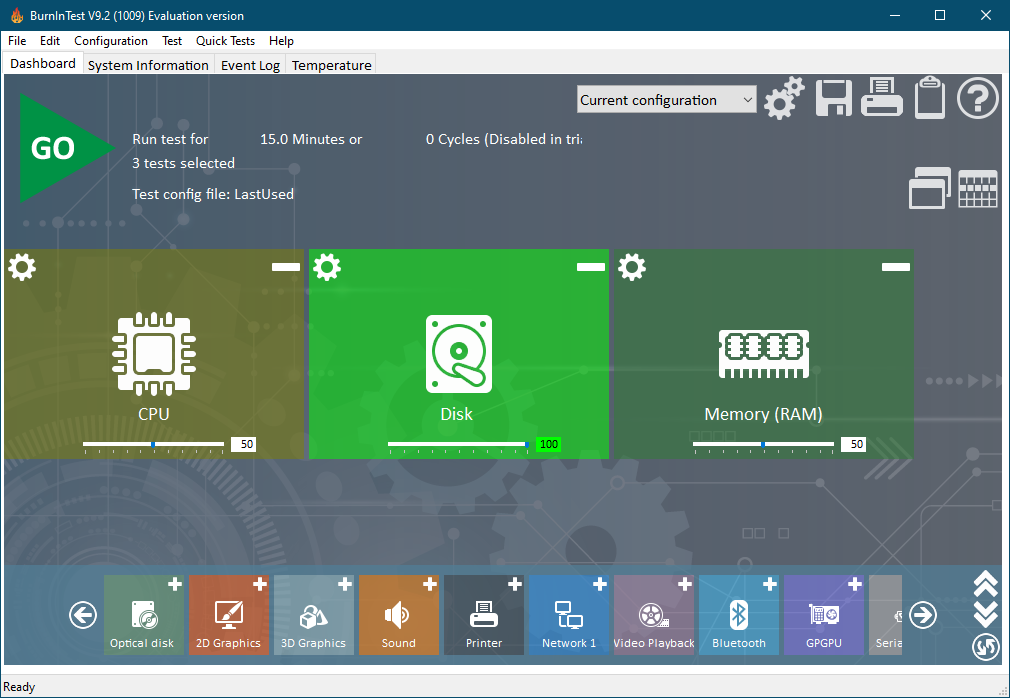This screenshot has height=698, width=1010.
Task: Adjust the Memory duty cycle slider
Action: click(763, 444)
